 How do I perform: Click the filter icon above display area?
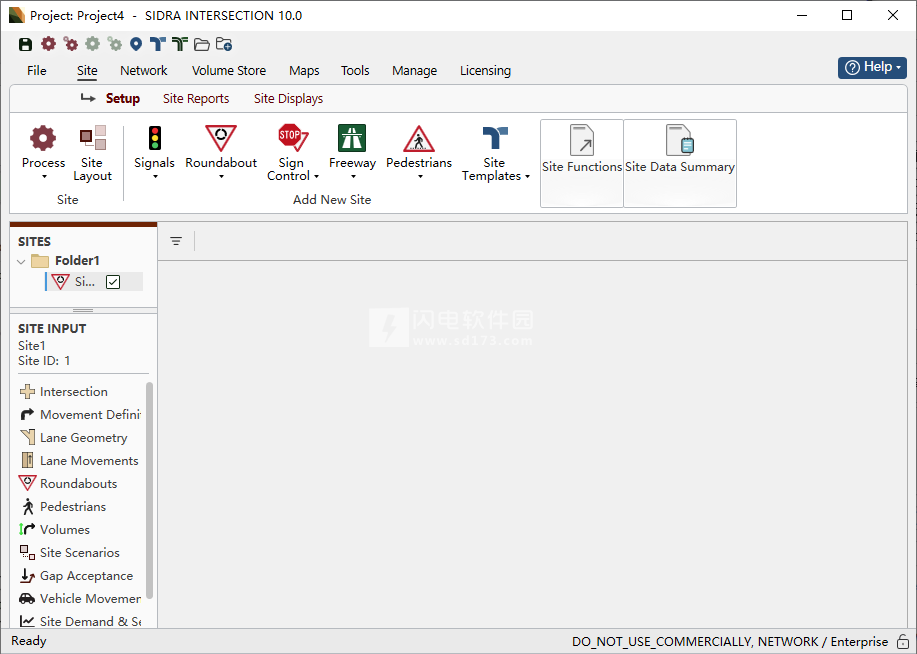pos(176,241)
